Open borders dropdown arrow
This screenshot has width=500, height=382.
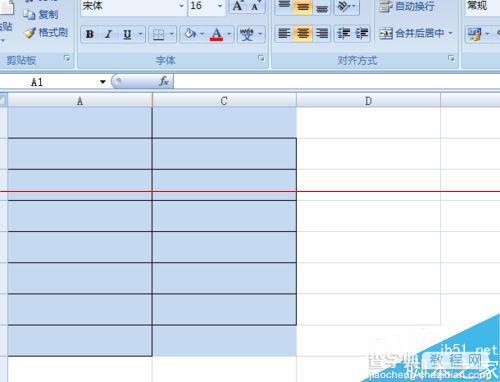[x=171, y=34]
